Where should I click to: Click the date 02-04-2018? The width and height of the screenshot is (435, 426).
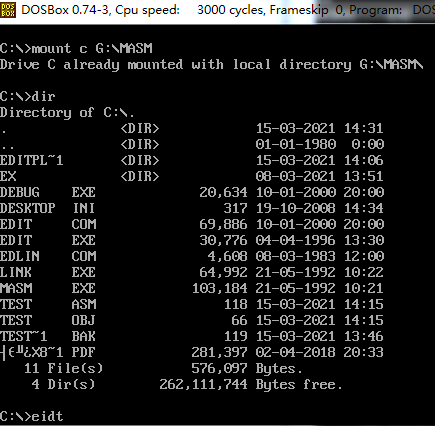click(x=296, y=352)
